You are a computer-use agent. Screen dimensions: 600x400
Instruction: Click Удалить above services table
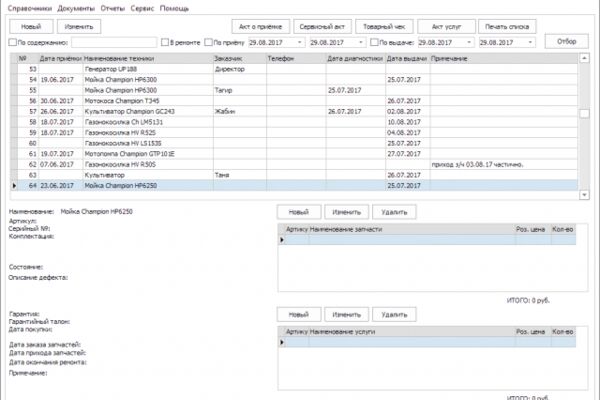[x=394, y=315]
